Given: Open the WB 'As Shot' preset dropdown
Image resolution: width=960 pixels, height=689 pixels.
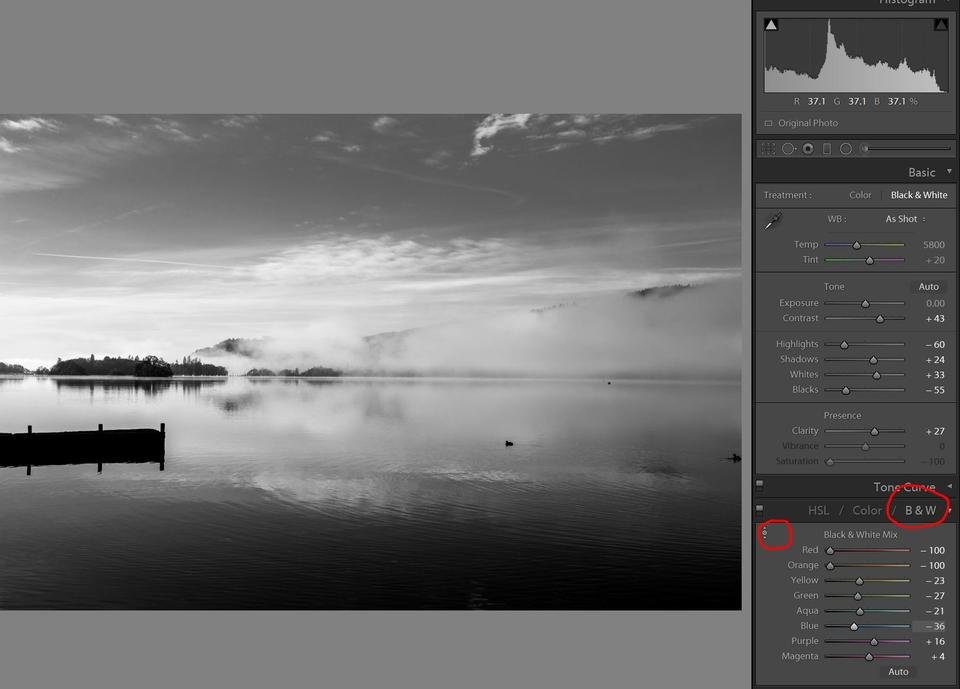Looking at the screenshot, I should click(906, 219).
